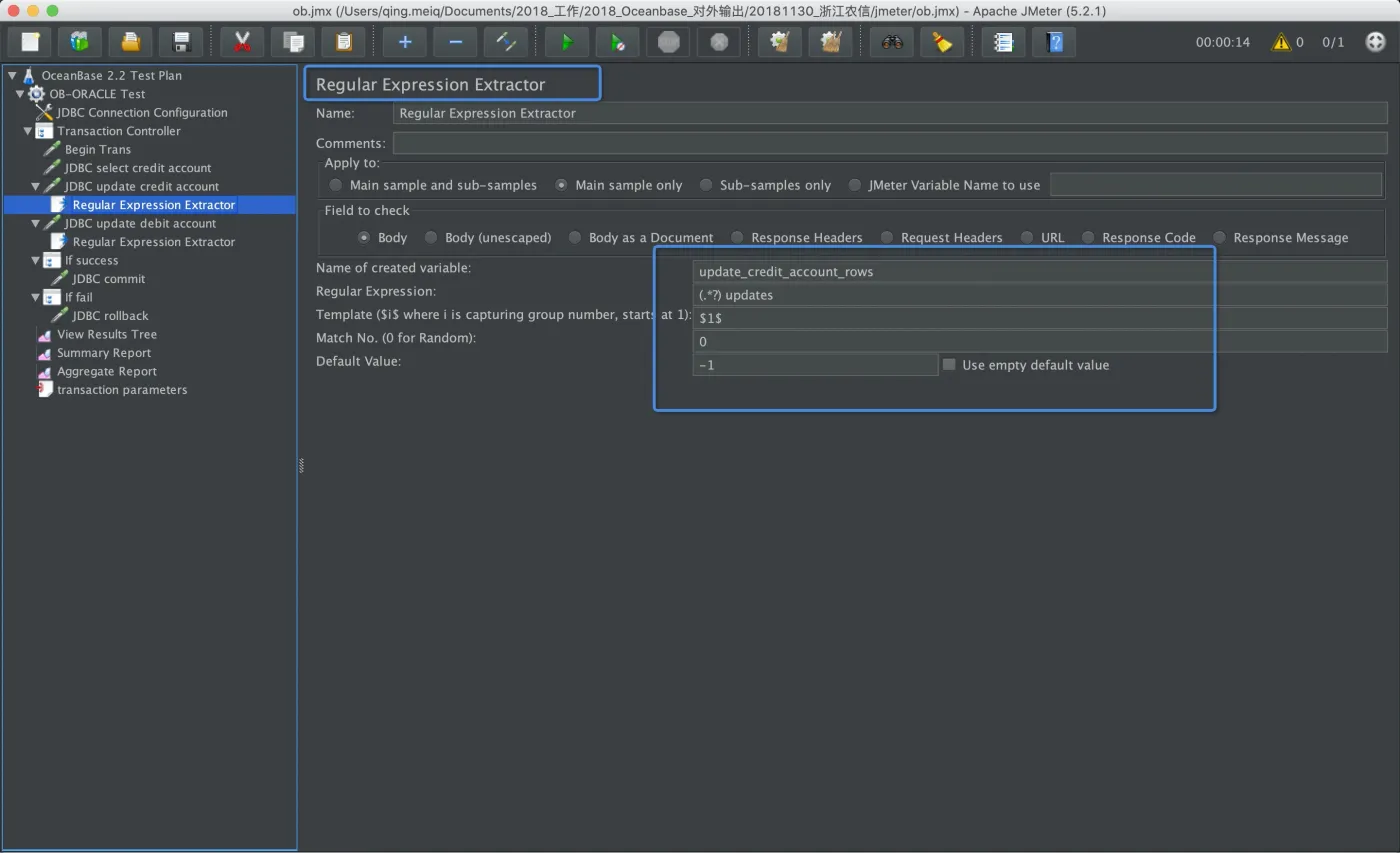This screenshot has width=1400, height=853.
Task: Collapse the If fail controller
Action: (36, 297)
